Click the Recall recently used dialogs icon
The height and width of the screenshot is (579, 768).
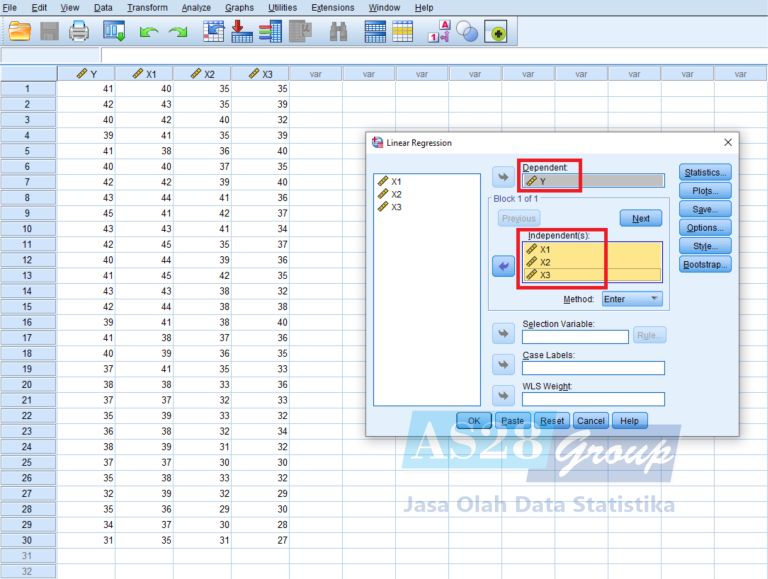coord(114,32)
